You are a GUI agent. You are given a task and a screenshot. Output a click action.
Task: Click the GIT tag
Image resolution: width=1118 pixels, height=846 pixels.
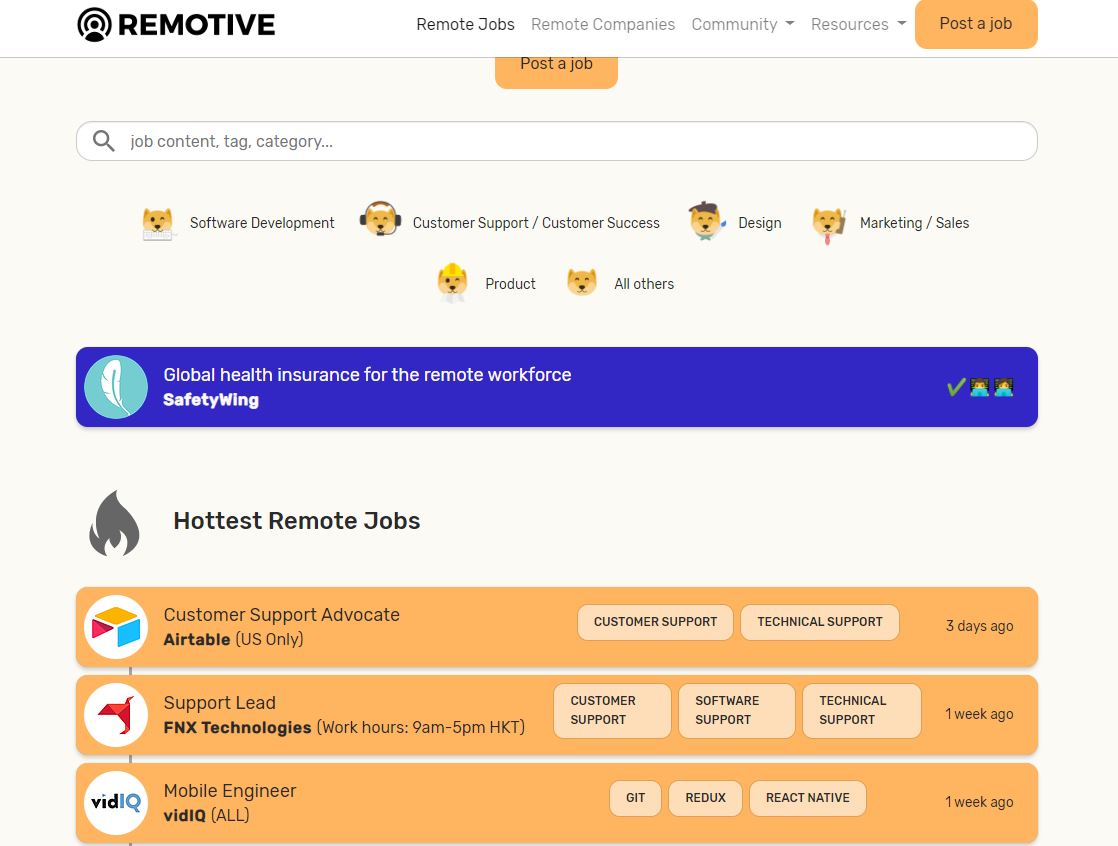pos(635,798)
